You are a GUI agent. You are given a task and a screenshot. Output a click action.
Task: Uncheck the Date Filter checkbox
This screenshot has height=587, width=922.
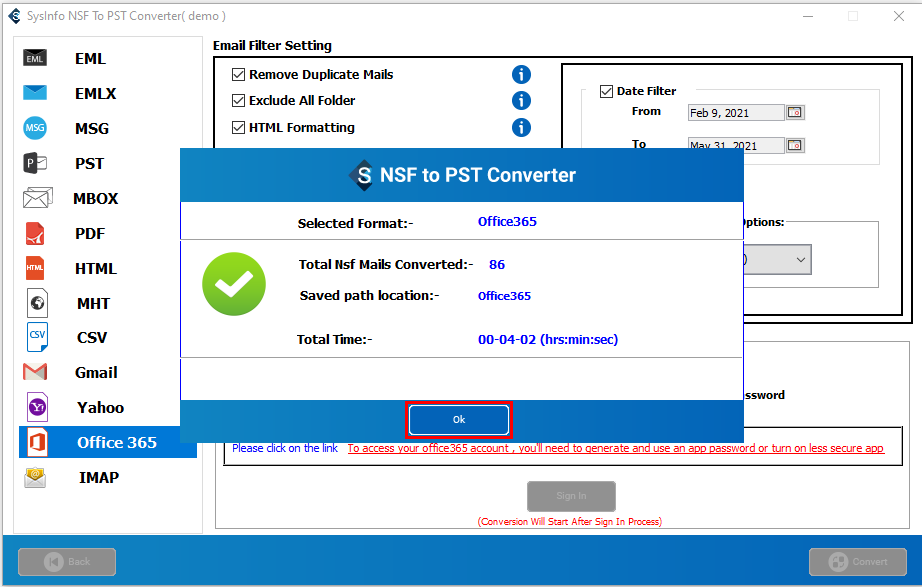606,91
